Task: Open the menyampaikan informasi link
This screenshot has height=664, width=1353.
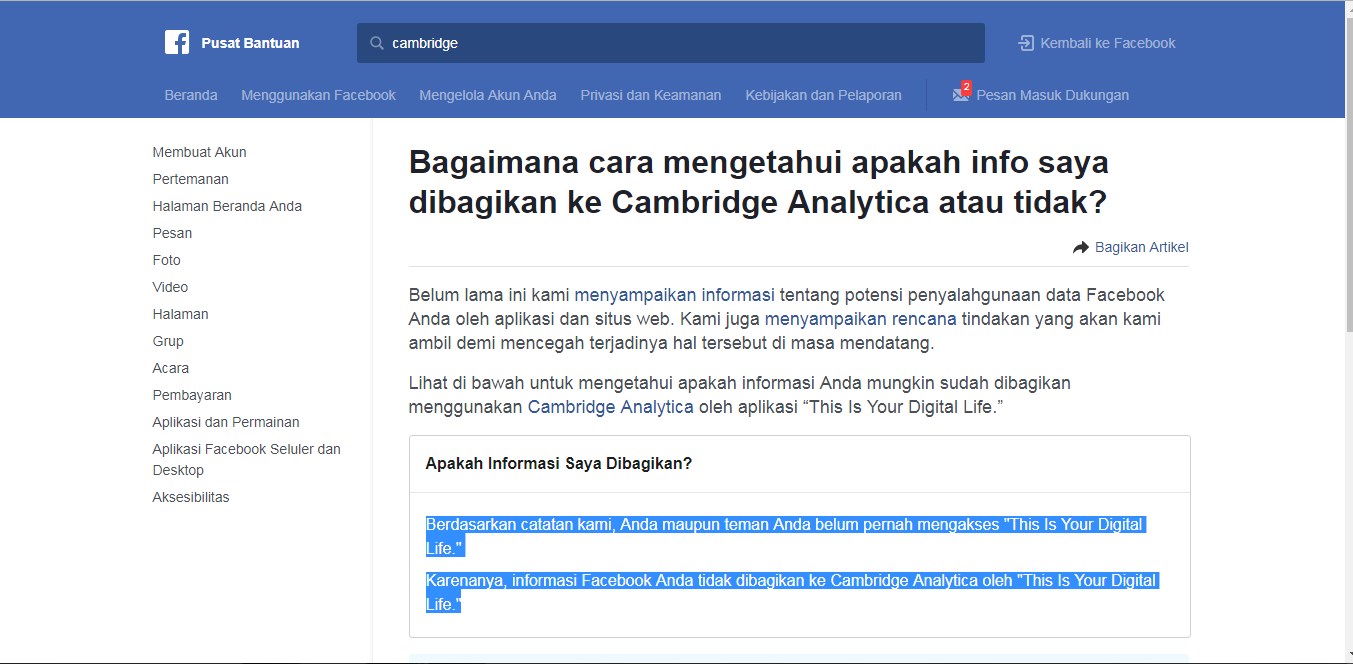Action: coord(674,295)
